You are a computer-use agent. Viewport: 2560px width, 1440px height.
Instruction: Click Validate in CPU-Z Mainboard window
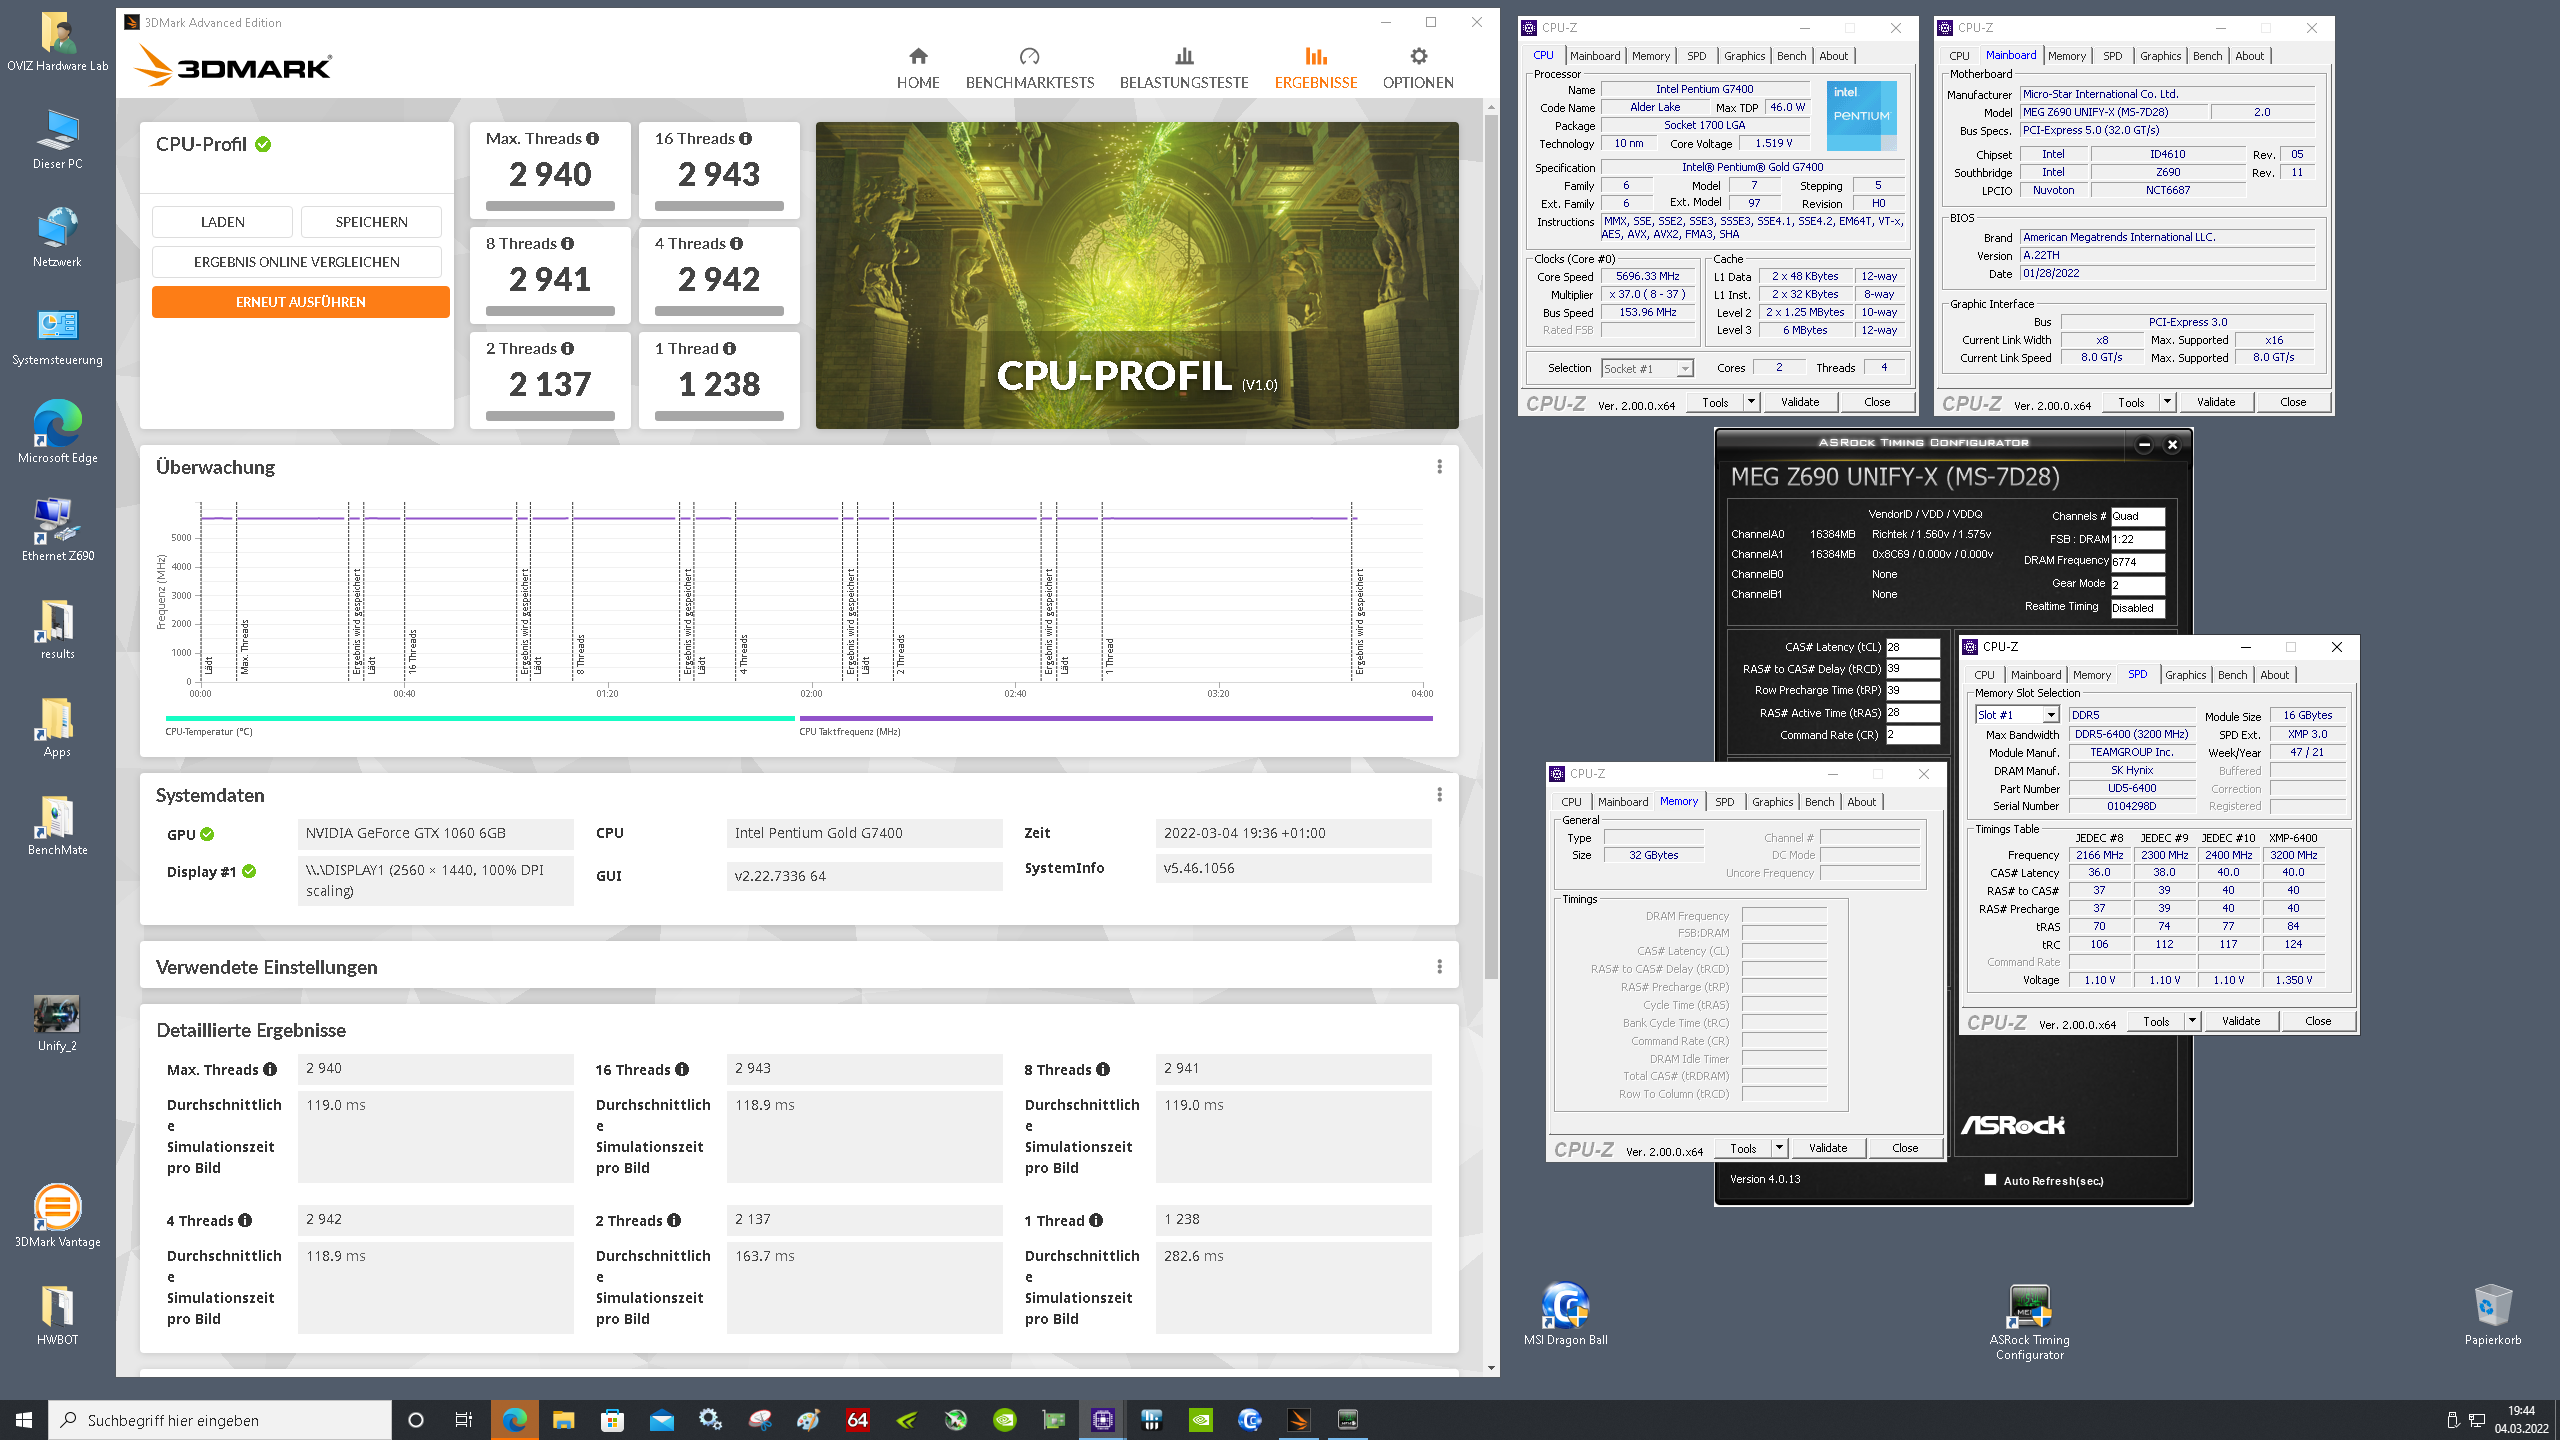coord(2215,402)
